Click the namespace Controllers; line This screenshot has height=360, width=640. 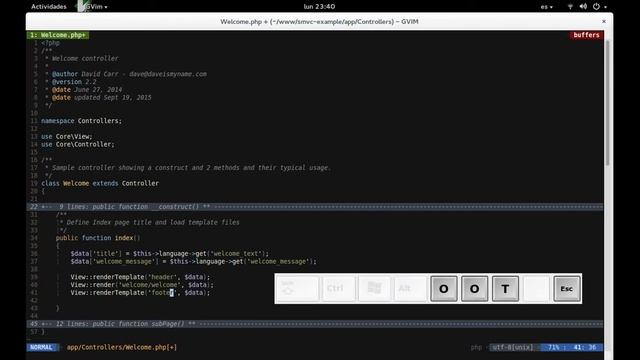(81, 121)
